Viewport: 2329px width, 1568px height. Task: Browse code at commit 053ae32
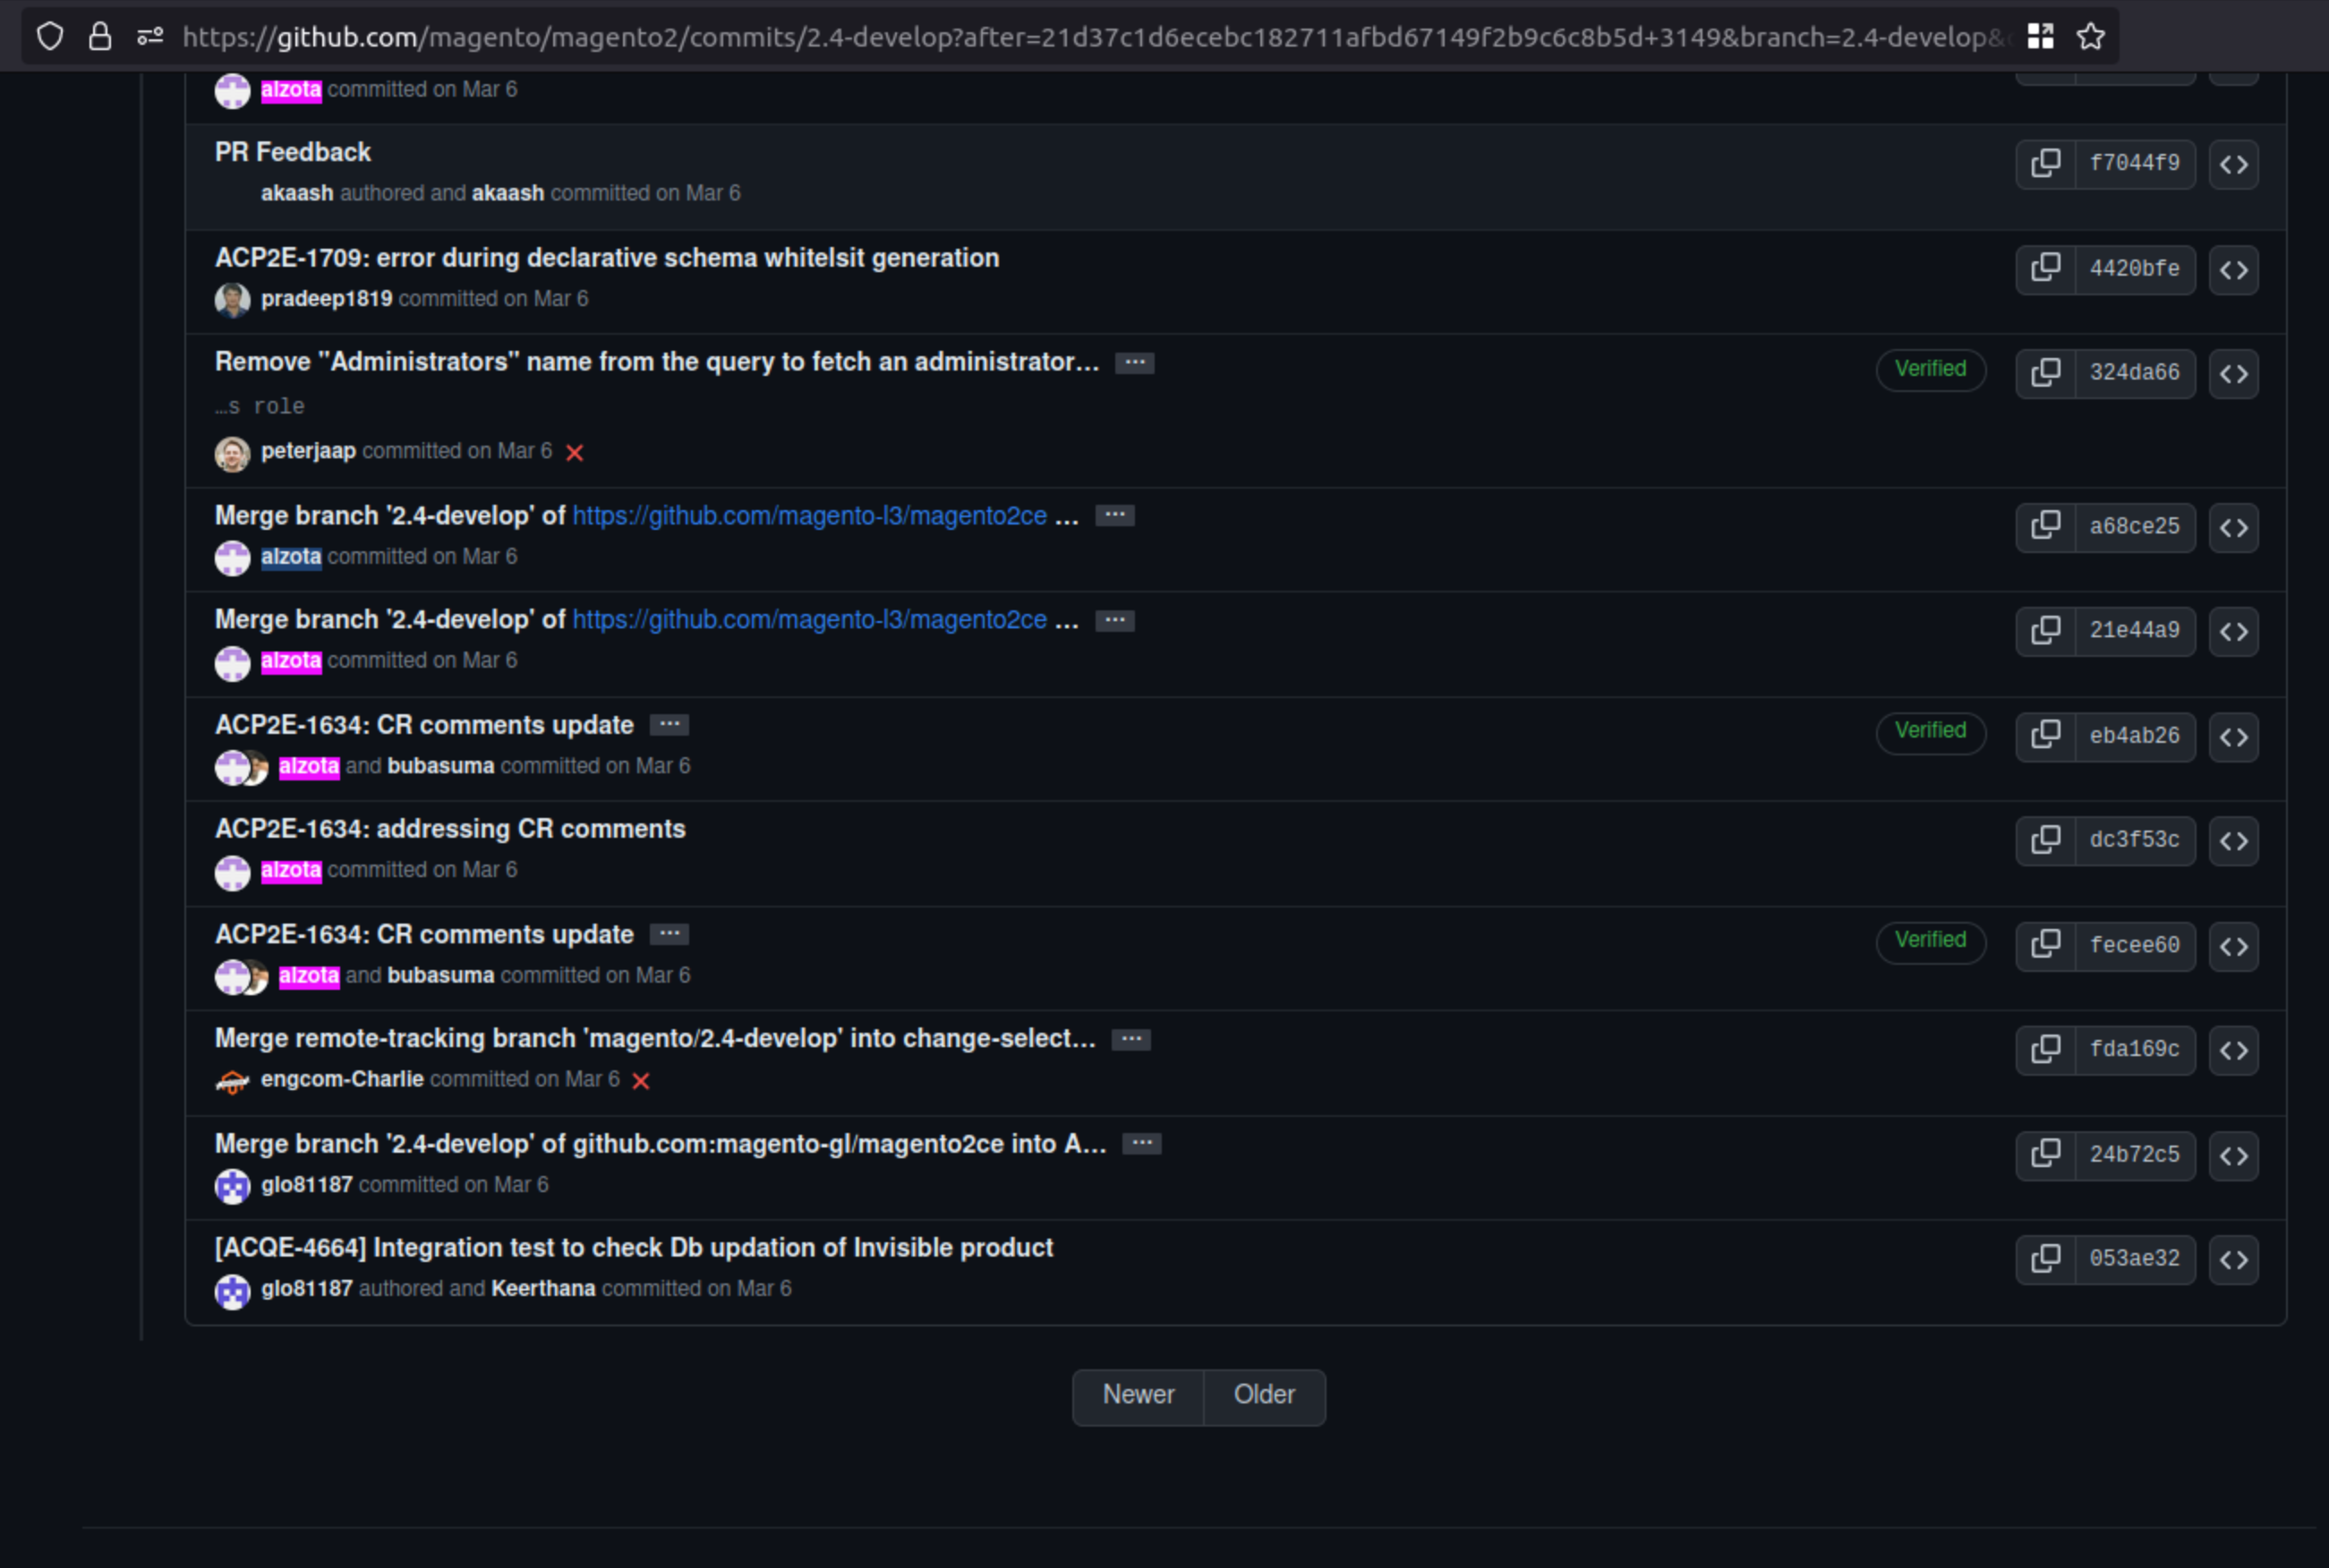2234,1260
